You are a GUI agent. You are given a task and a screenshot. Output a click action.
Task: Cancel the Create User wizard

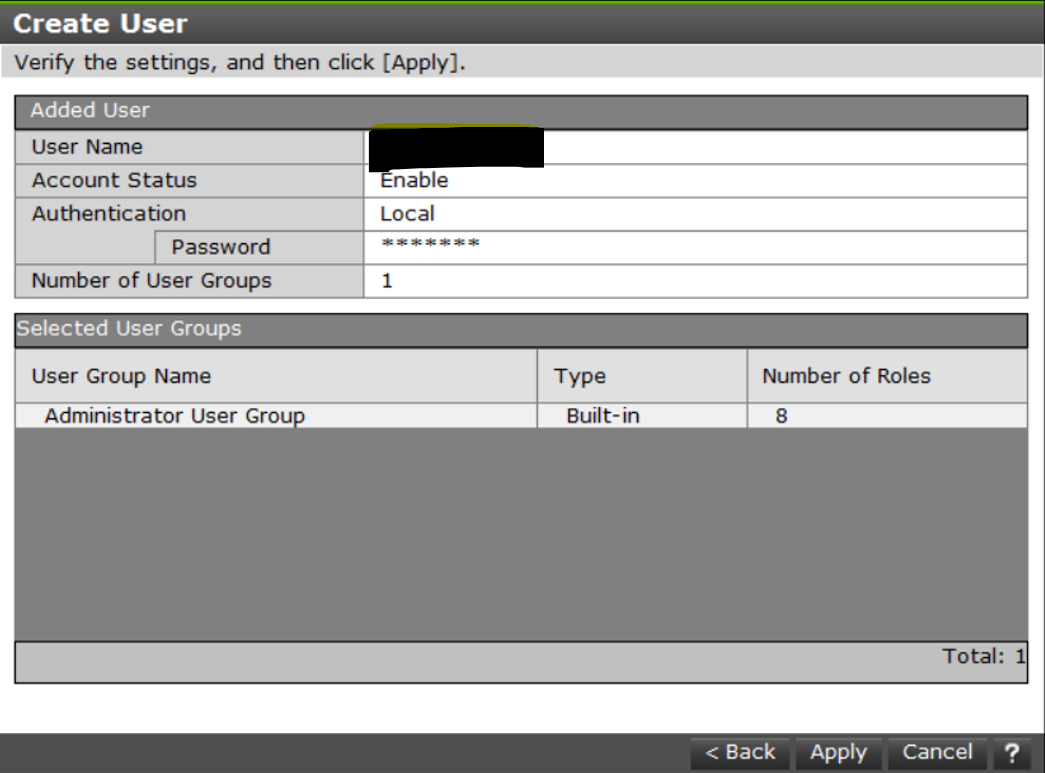click(937, 753)
